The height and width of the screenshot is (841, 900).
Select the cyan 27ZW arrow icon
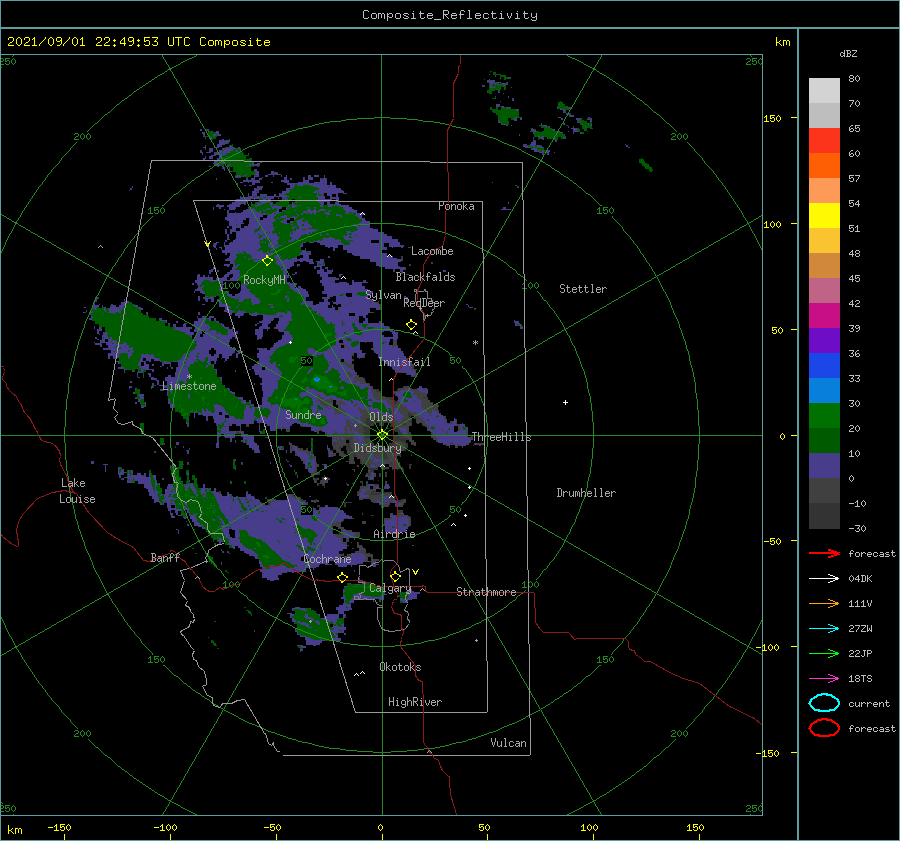coord(824,629)
